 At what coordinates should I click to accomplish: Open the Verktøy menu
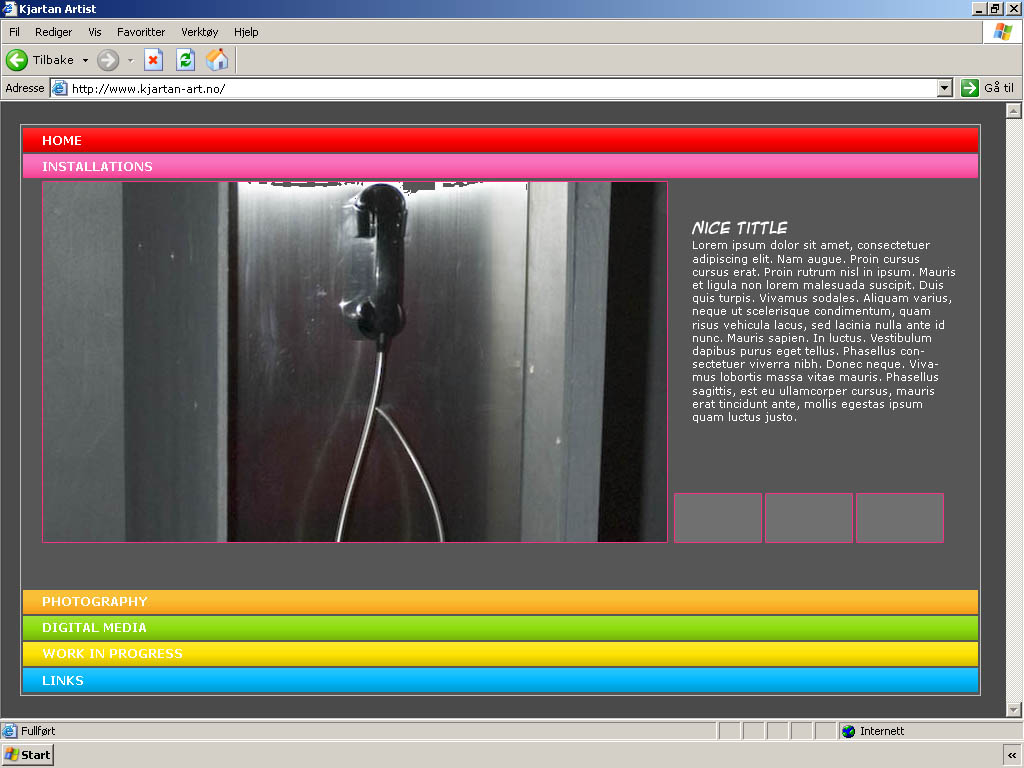point(199,32)
